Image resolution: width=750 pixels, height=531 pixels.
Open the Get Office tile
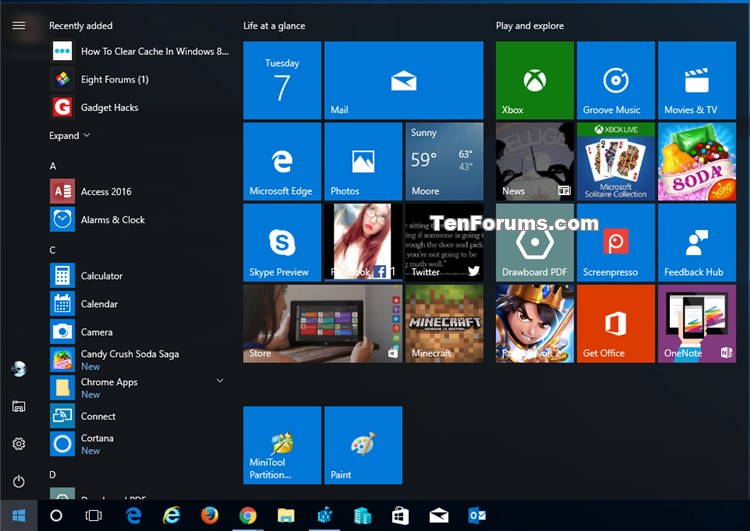click(x=616, y=324)
